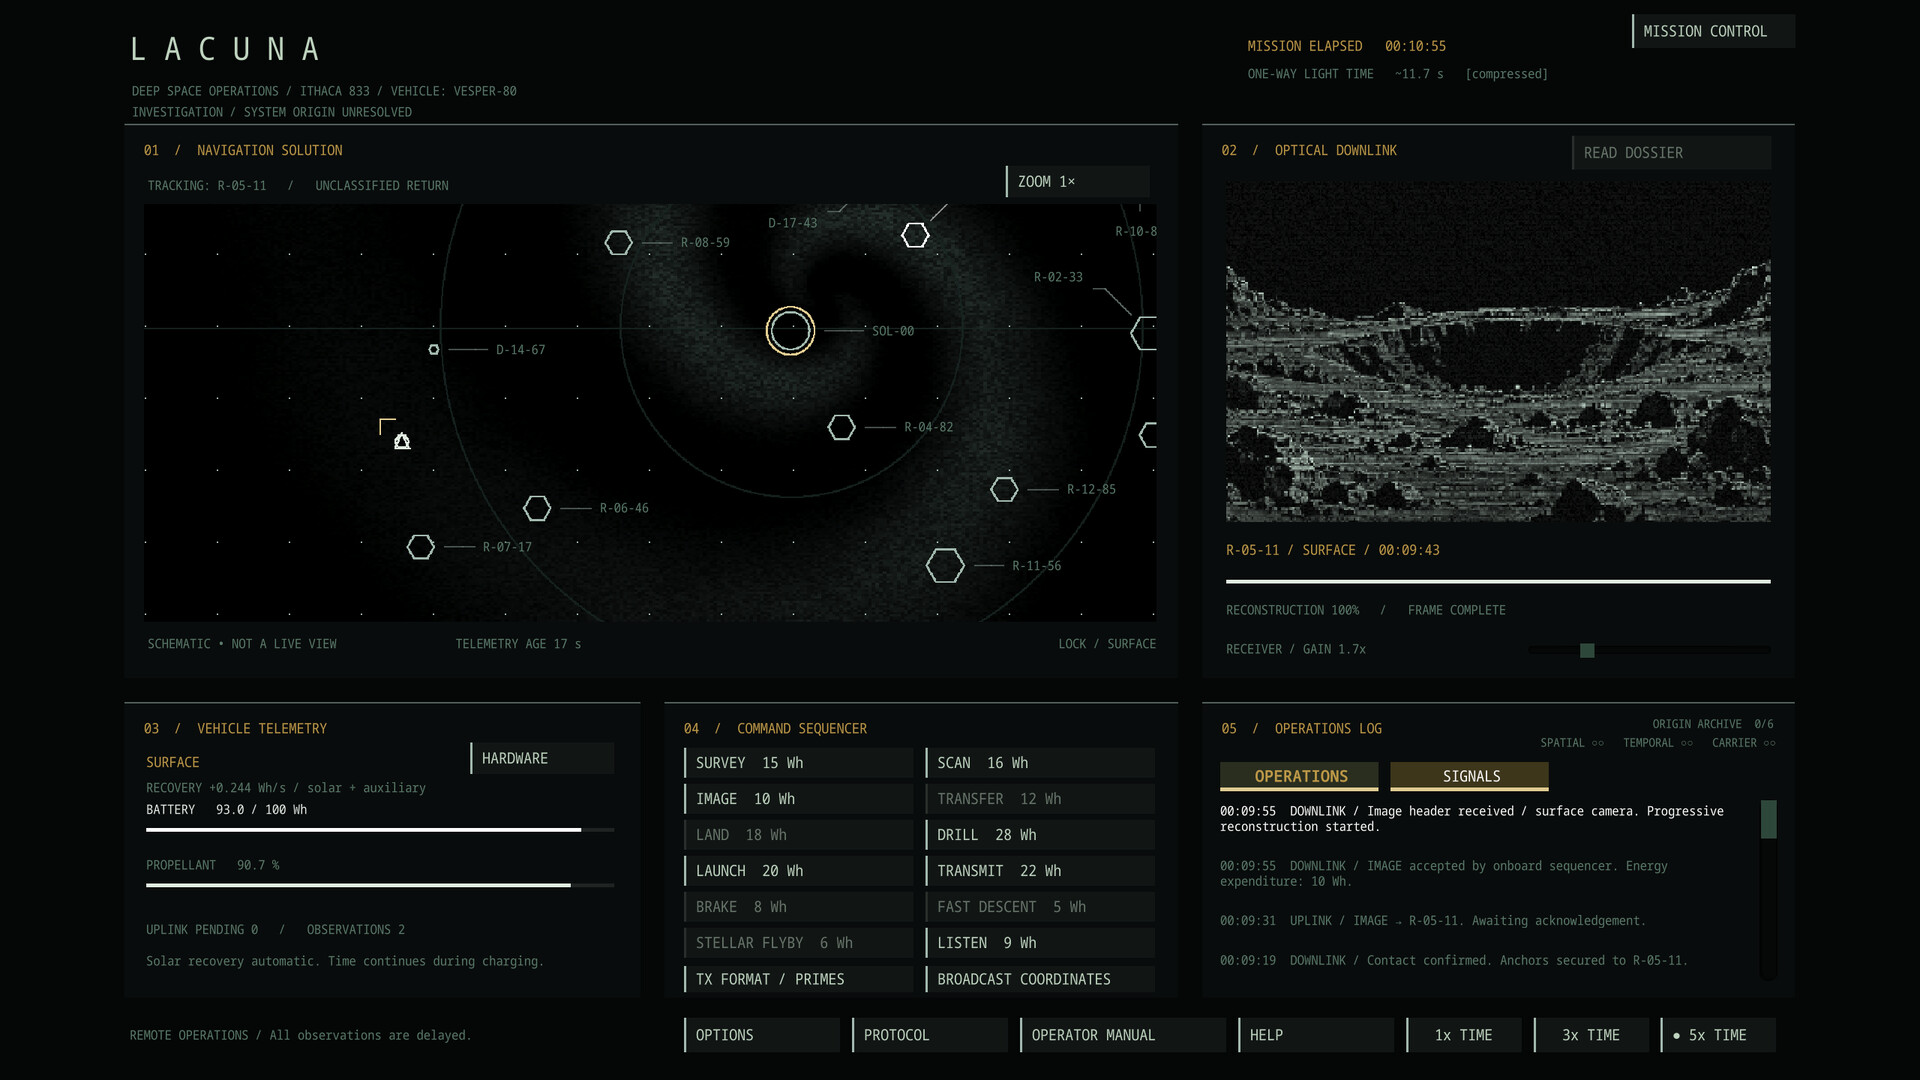Screen dimensions: 1920x1080
Task: Click the vehicle triangle marker on map
Action: [x=402, y=441]
